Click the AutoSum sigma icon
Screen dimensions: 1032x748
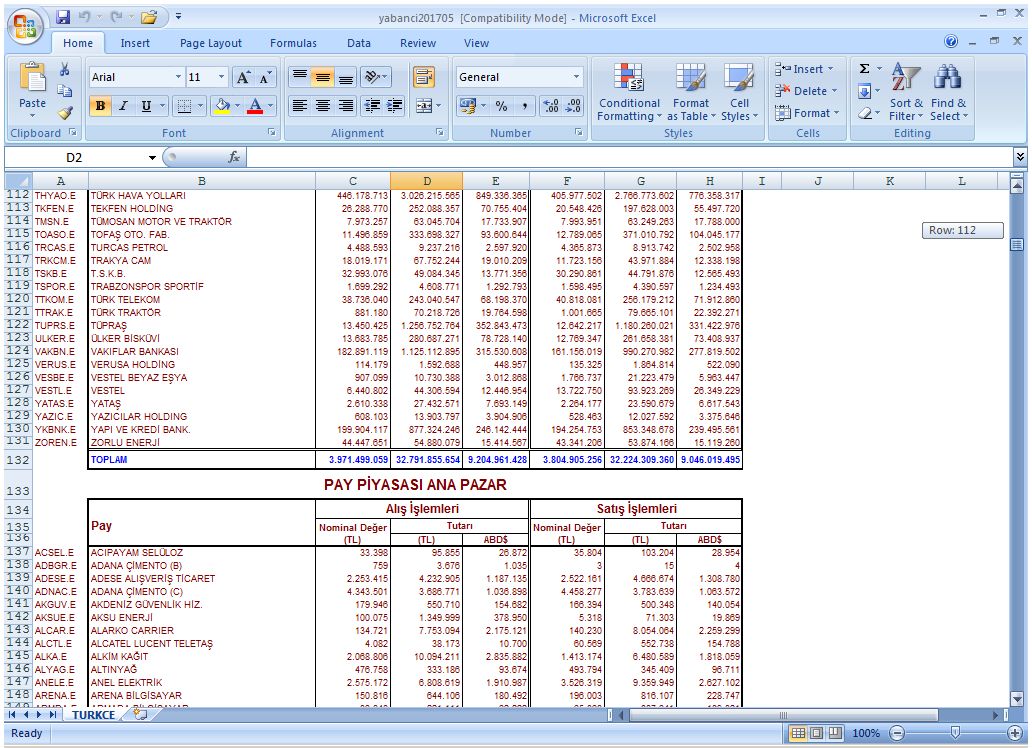click(x=864, y=68)
